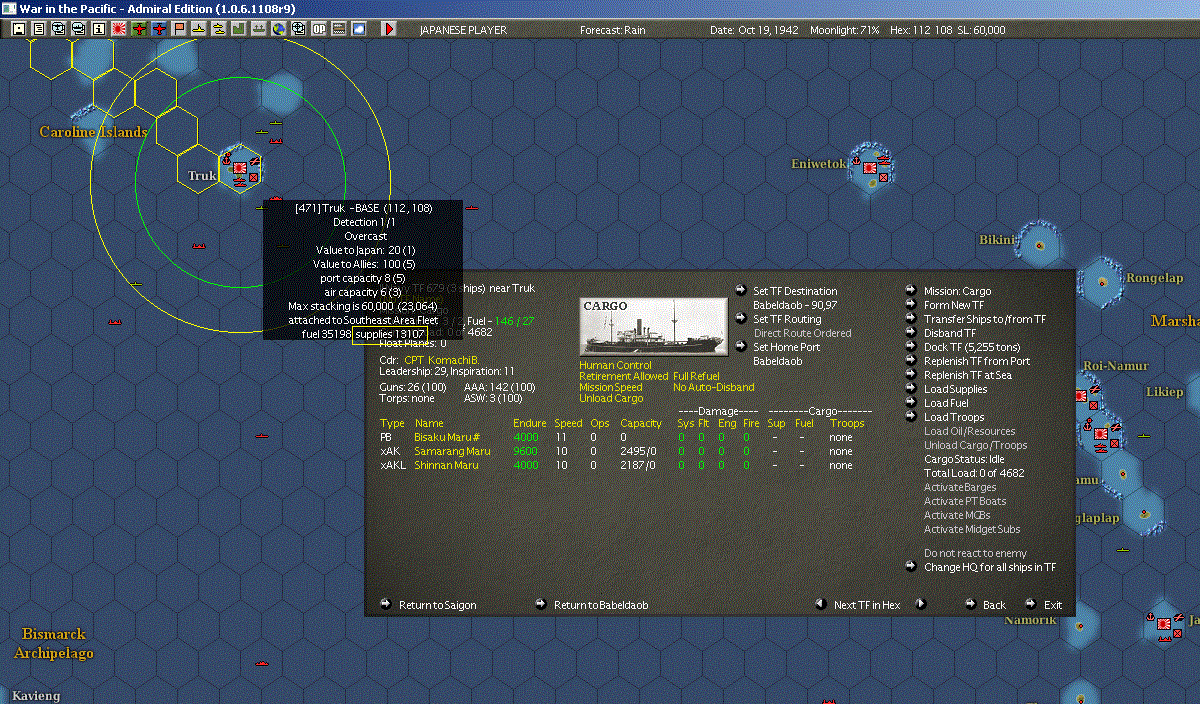Click the red plane on green icon

tap(138, 29)
